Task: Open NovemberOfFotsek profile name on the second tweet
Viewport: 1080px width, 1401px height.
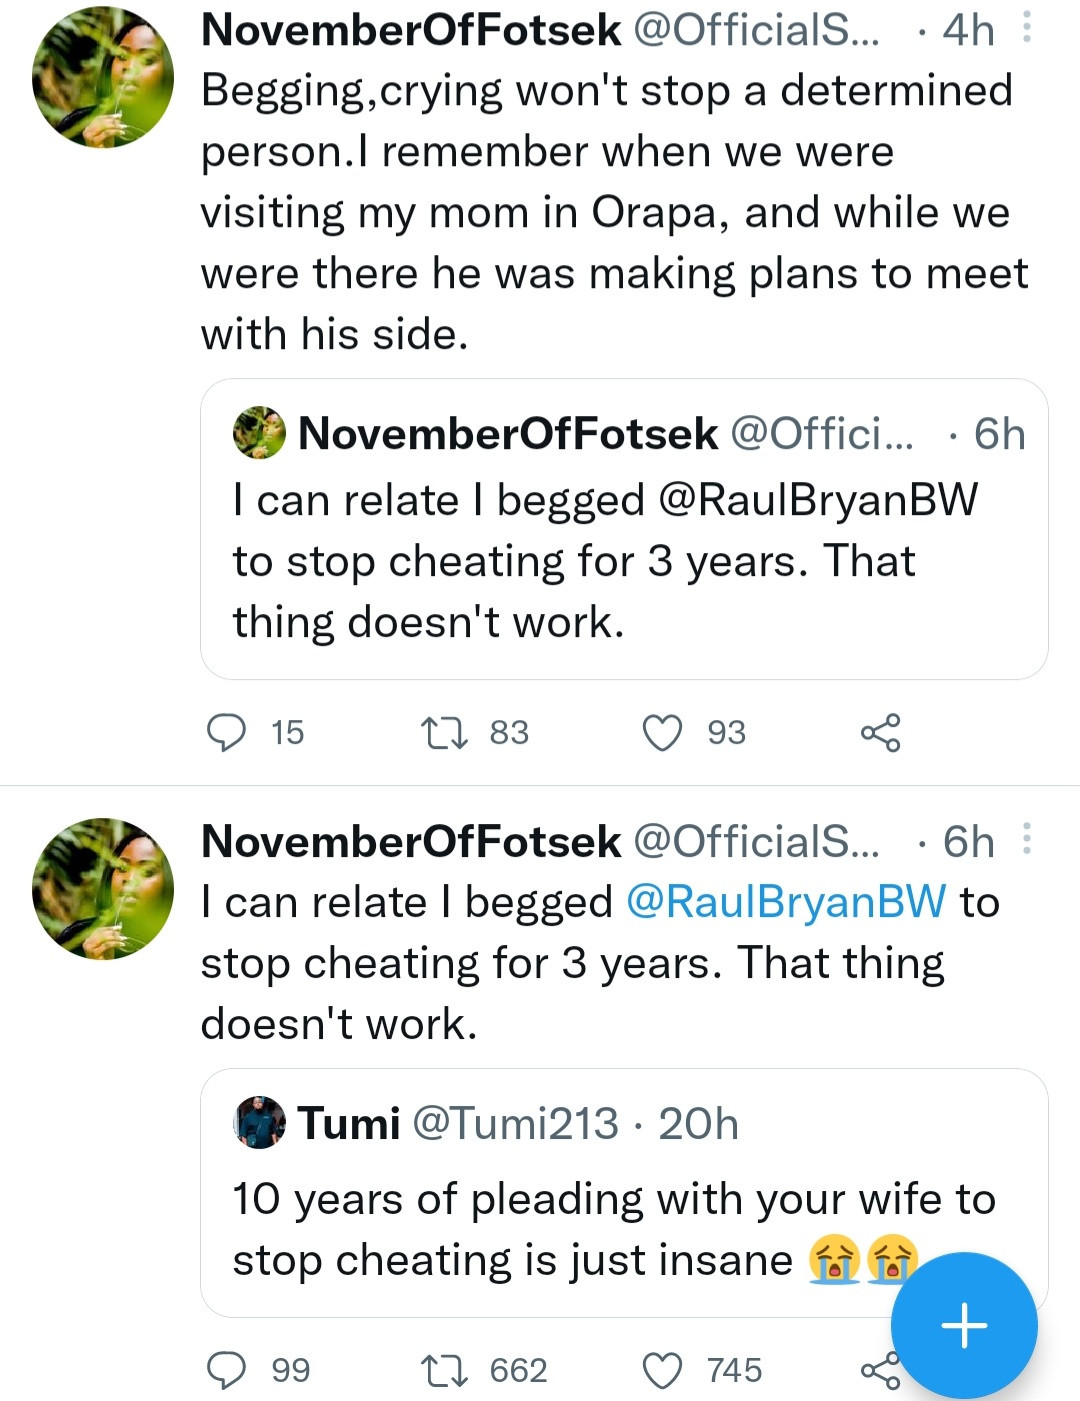Action: [411, 841]
